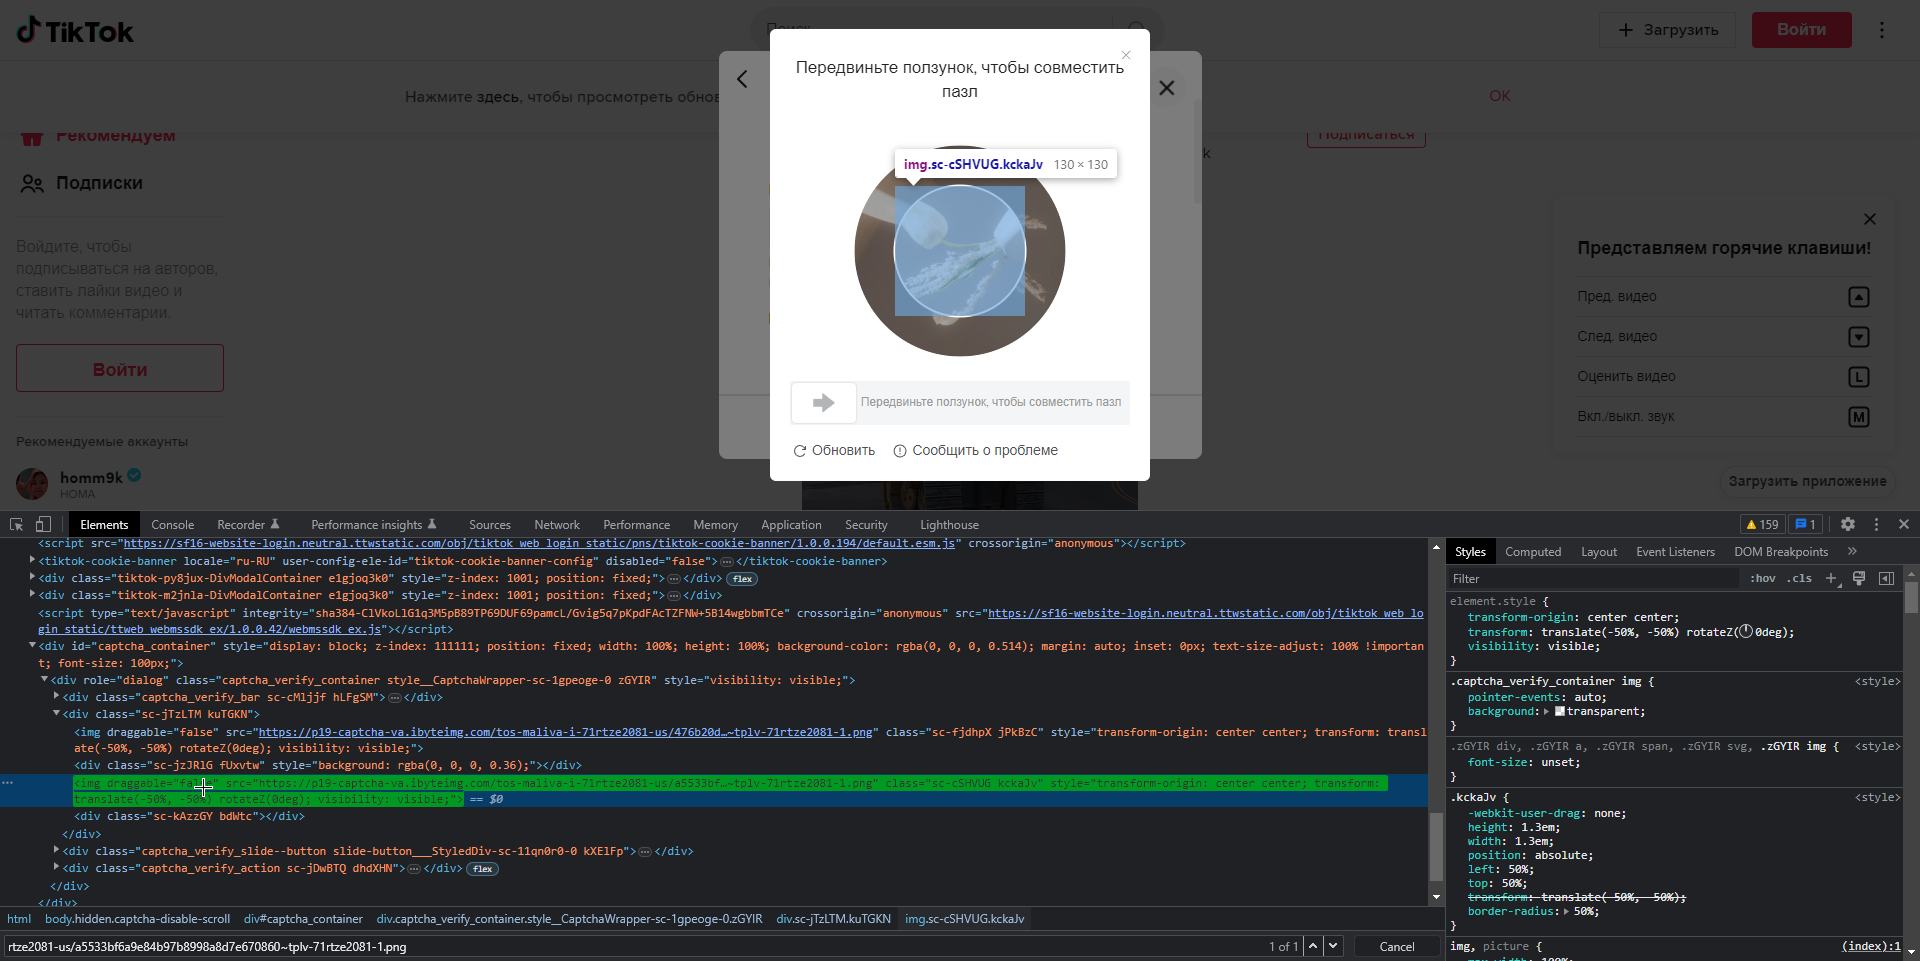The image size is (1920, 961).
Task: Select body.hidden.captcha-disable-scroll in breadcrumb
Action: click(137, 919)
